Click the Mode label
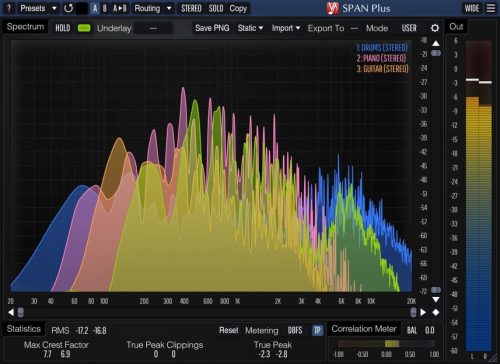Image resolution: width=500 pixels, height=364 pixels. (x=377, y=28)
